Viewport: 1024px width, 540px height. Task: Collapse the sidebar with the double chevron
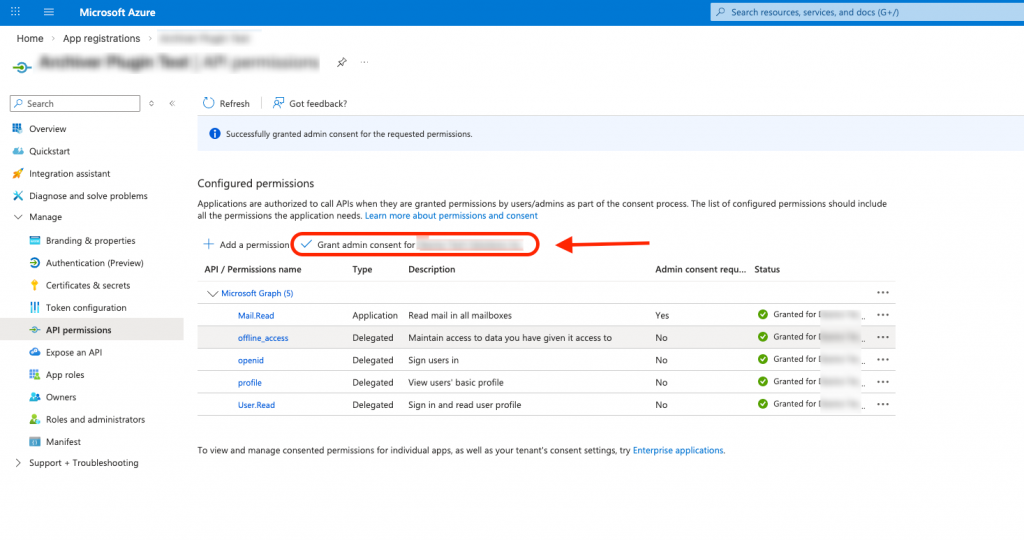(x=172, y=103)
